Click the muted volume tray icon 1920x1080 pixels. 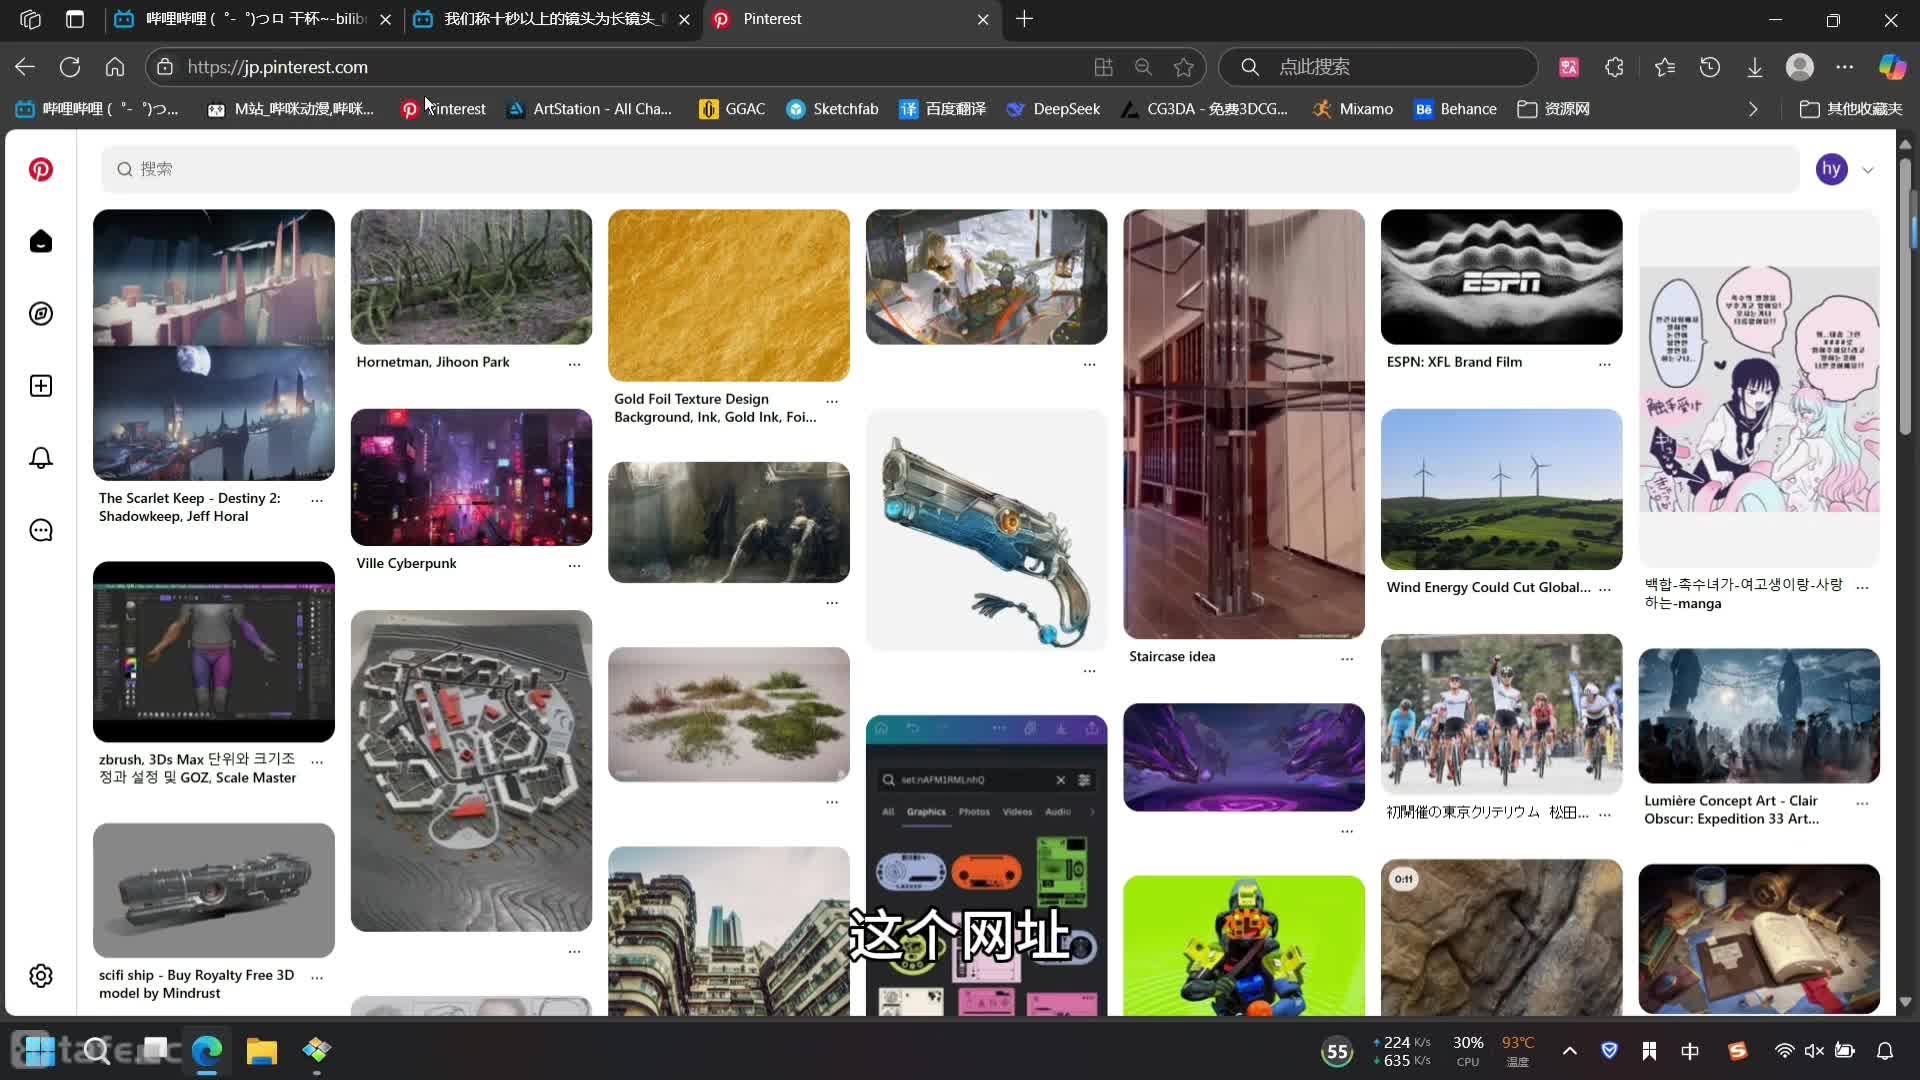click(1814, 1051)
